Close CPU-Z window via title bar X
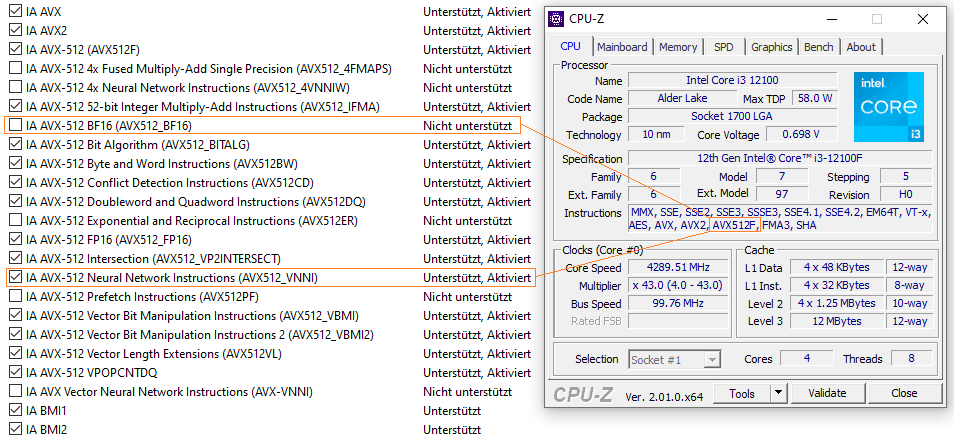 (923, 19)
